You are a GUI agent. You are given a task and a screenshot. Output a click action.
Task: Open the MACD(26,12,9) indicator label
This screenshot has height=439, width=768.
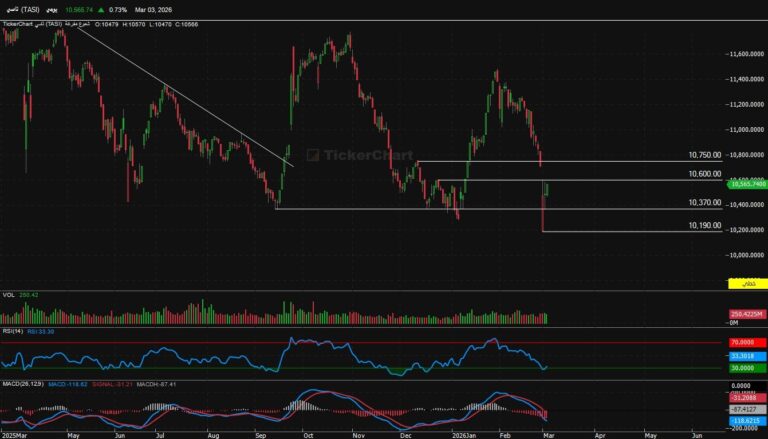click(19, 384)
